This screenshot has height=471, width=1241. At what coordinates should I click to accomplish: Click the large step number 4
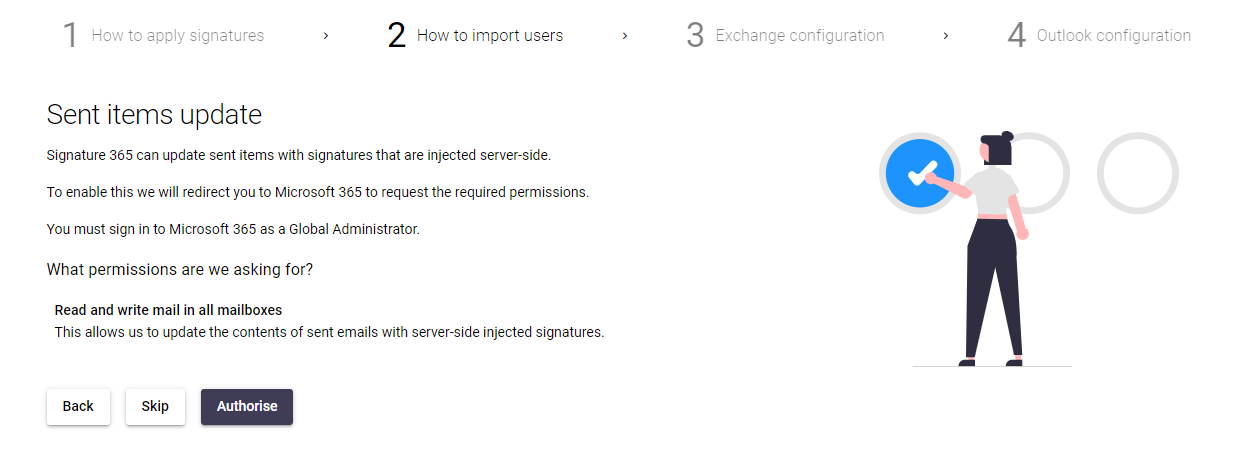pyautogui.click(x=1017, y=36)
